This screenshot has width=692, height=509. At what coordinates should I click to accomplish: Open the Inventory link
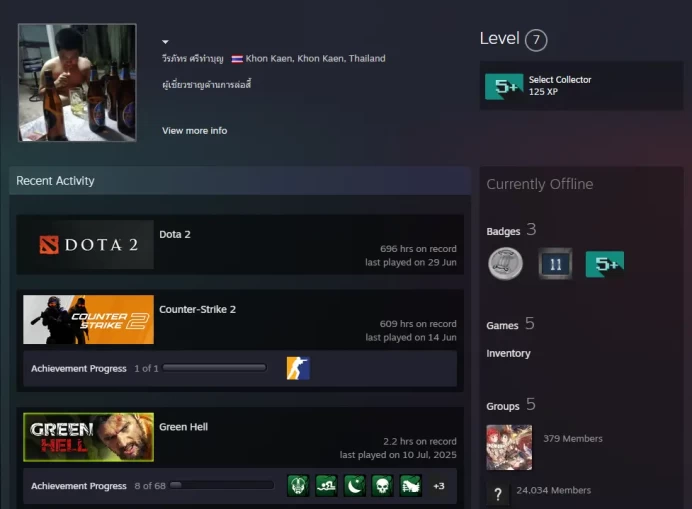(508, 354)
